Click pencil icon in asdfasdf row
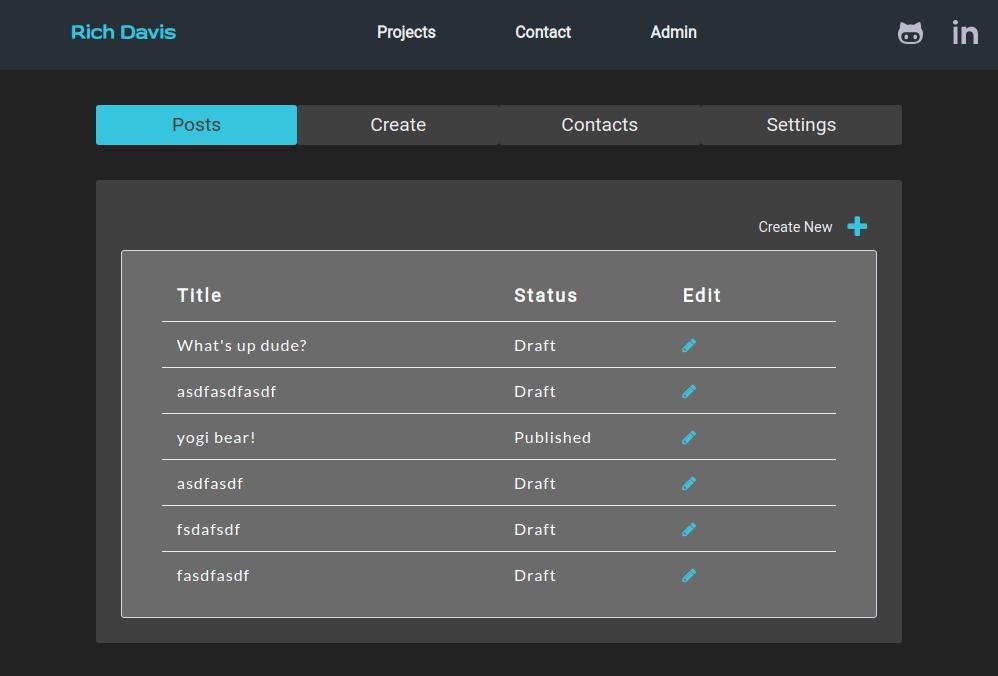The image size is (998, 676). 689,483
